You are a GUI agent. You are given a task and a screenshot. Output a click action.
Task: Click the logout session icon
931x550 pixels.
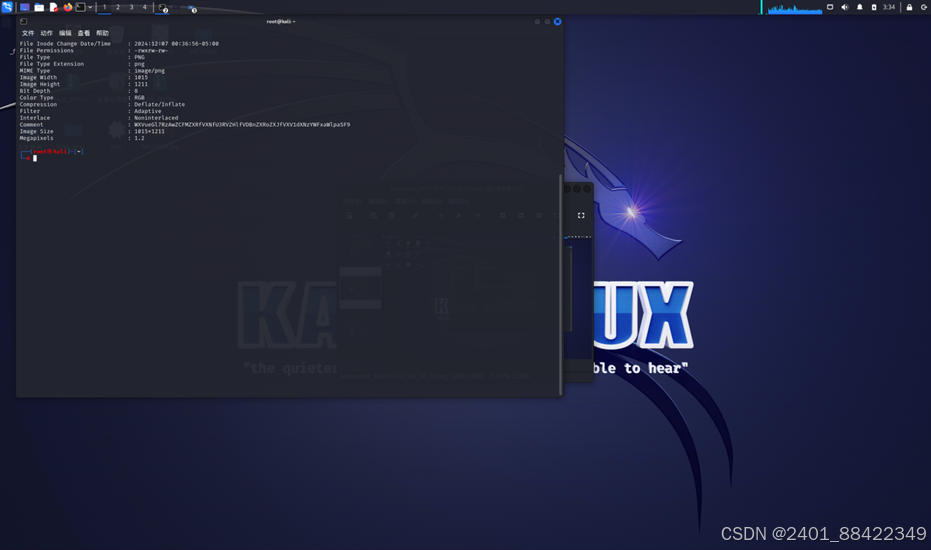tap(924, 7)
